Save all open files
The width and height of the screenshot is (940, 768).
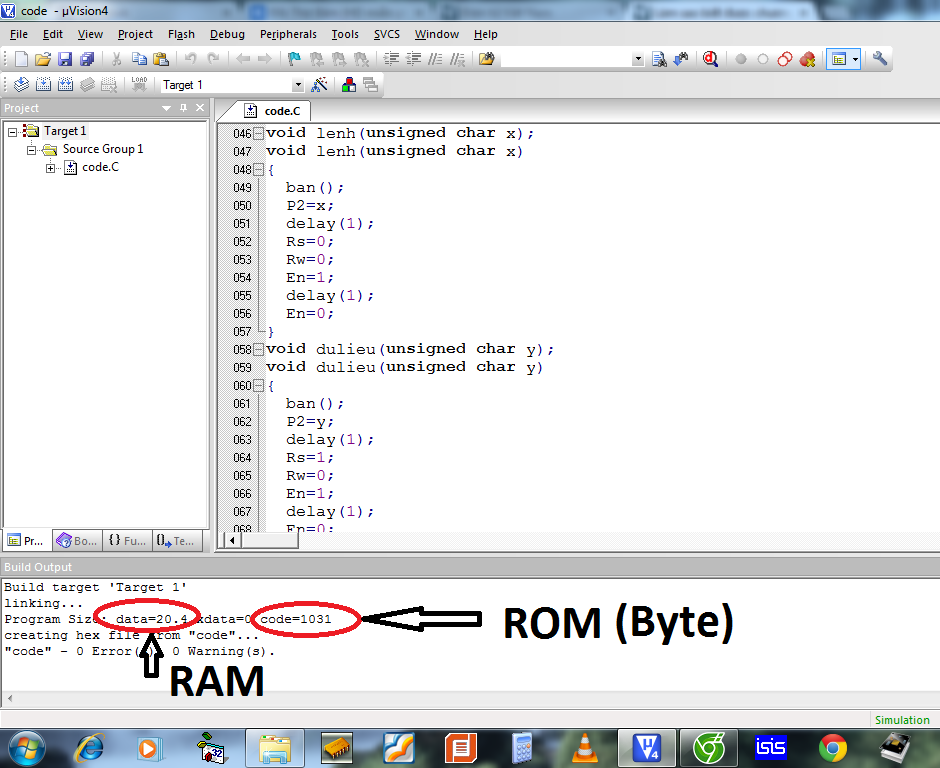coord(87,59)
